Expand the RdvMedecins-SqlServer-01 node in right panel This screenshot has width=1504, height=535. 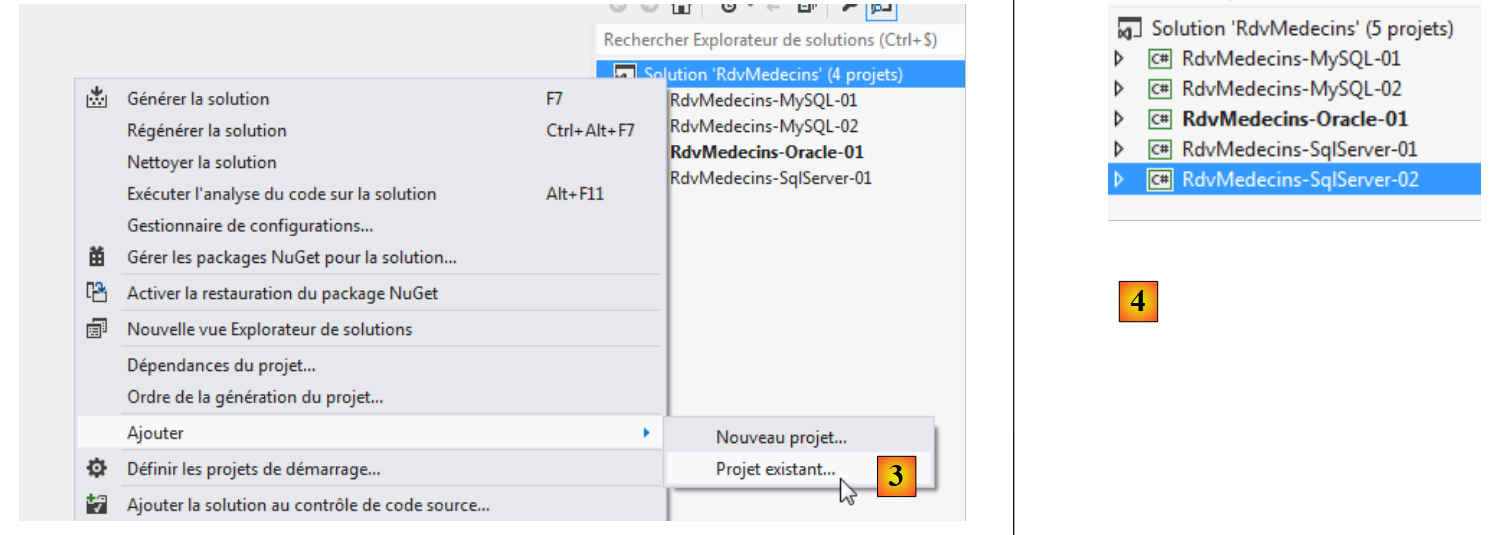[1120, 150]
